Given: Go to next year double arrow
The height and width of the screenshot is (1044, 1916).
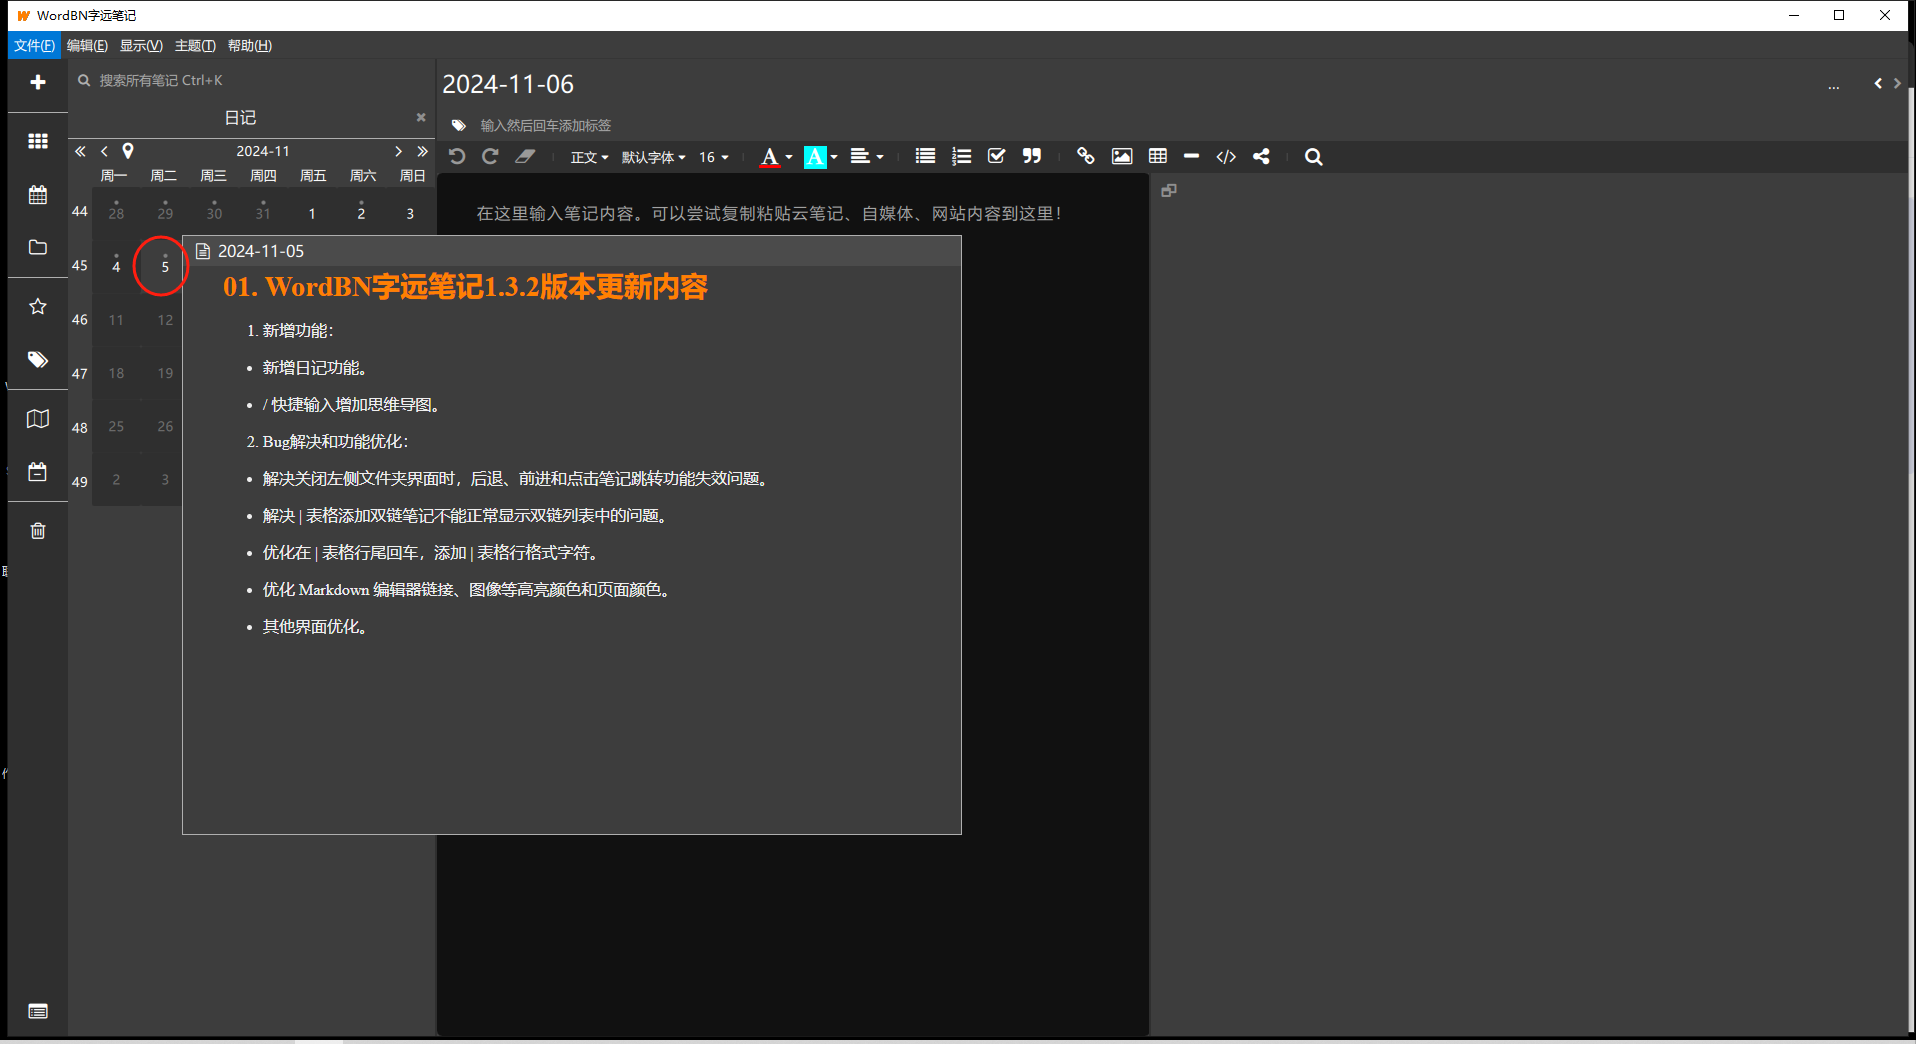Looking at the screenshot, I should point(422,152).
